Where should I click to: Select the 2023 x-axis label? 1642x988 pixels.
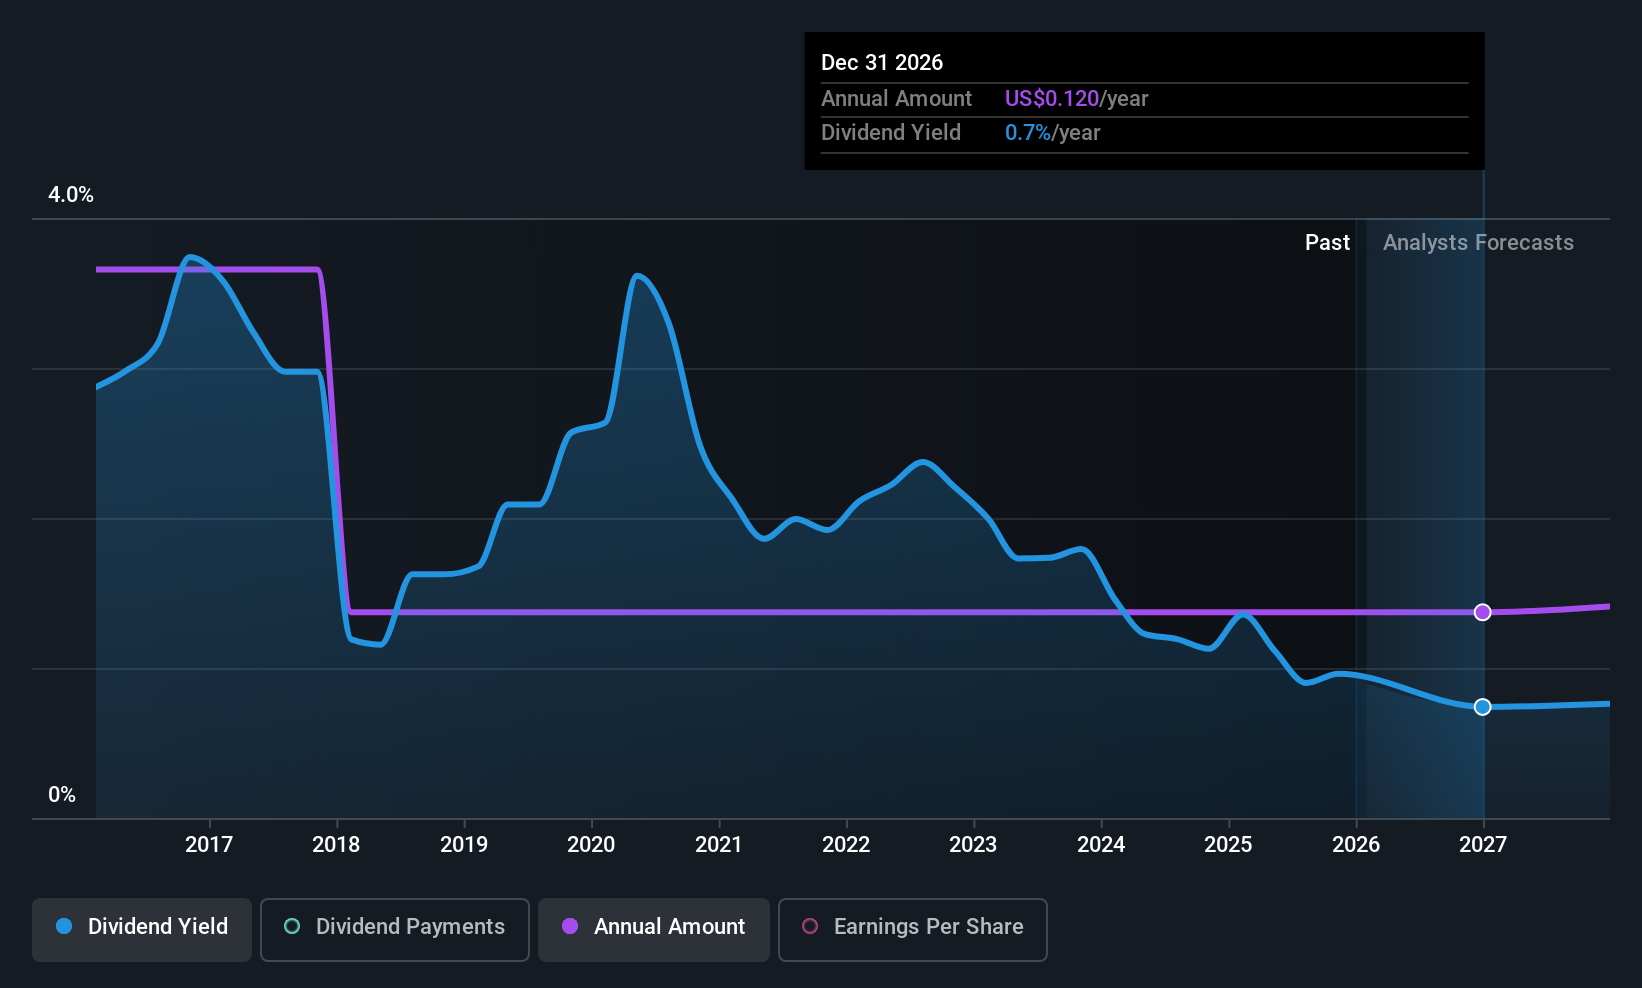pos(973,845)
